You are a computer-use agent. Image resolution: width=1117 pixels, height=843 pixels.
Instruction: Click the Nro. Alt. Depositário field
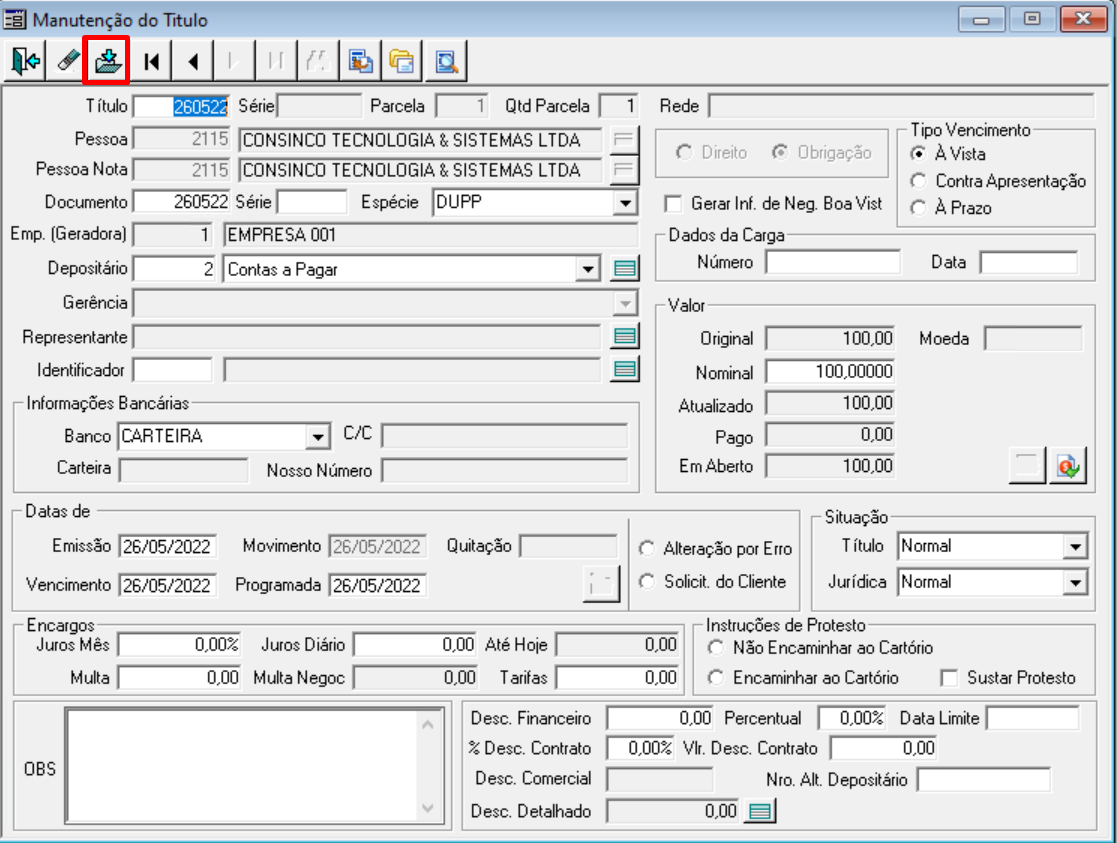984,780
